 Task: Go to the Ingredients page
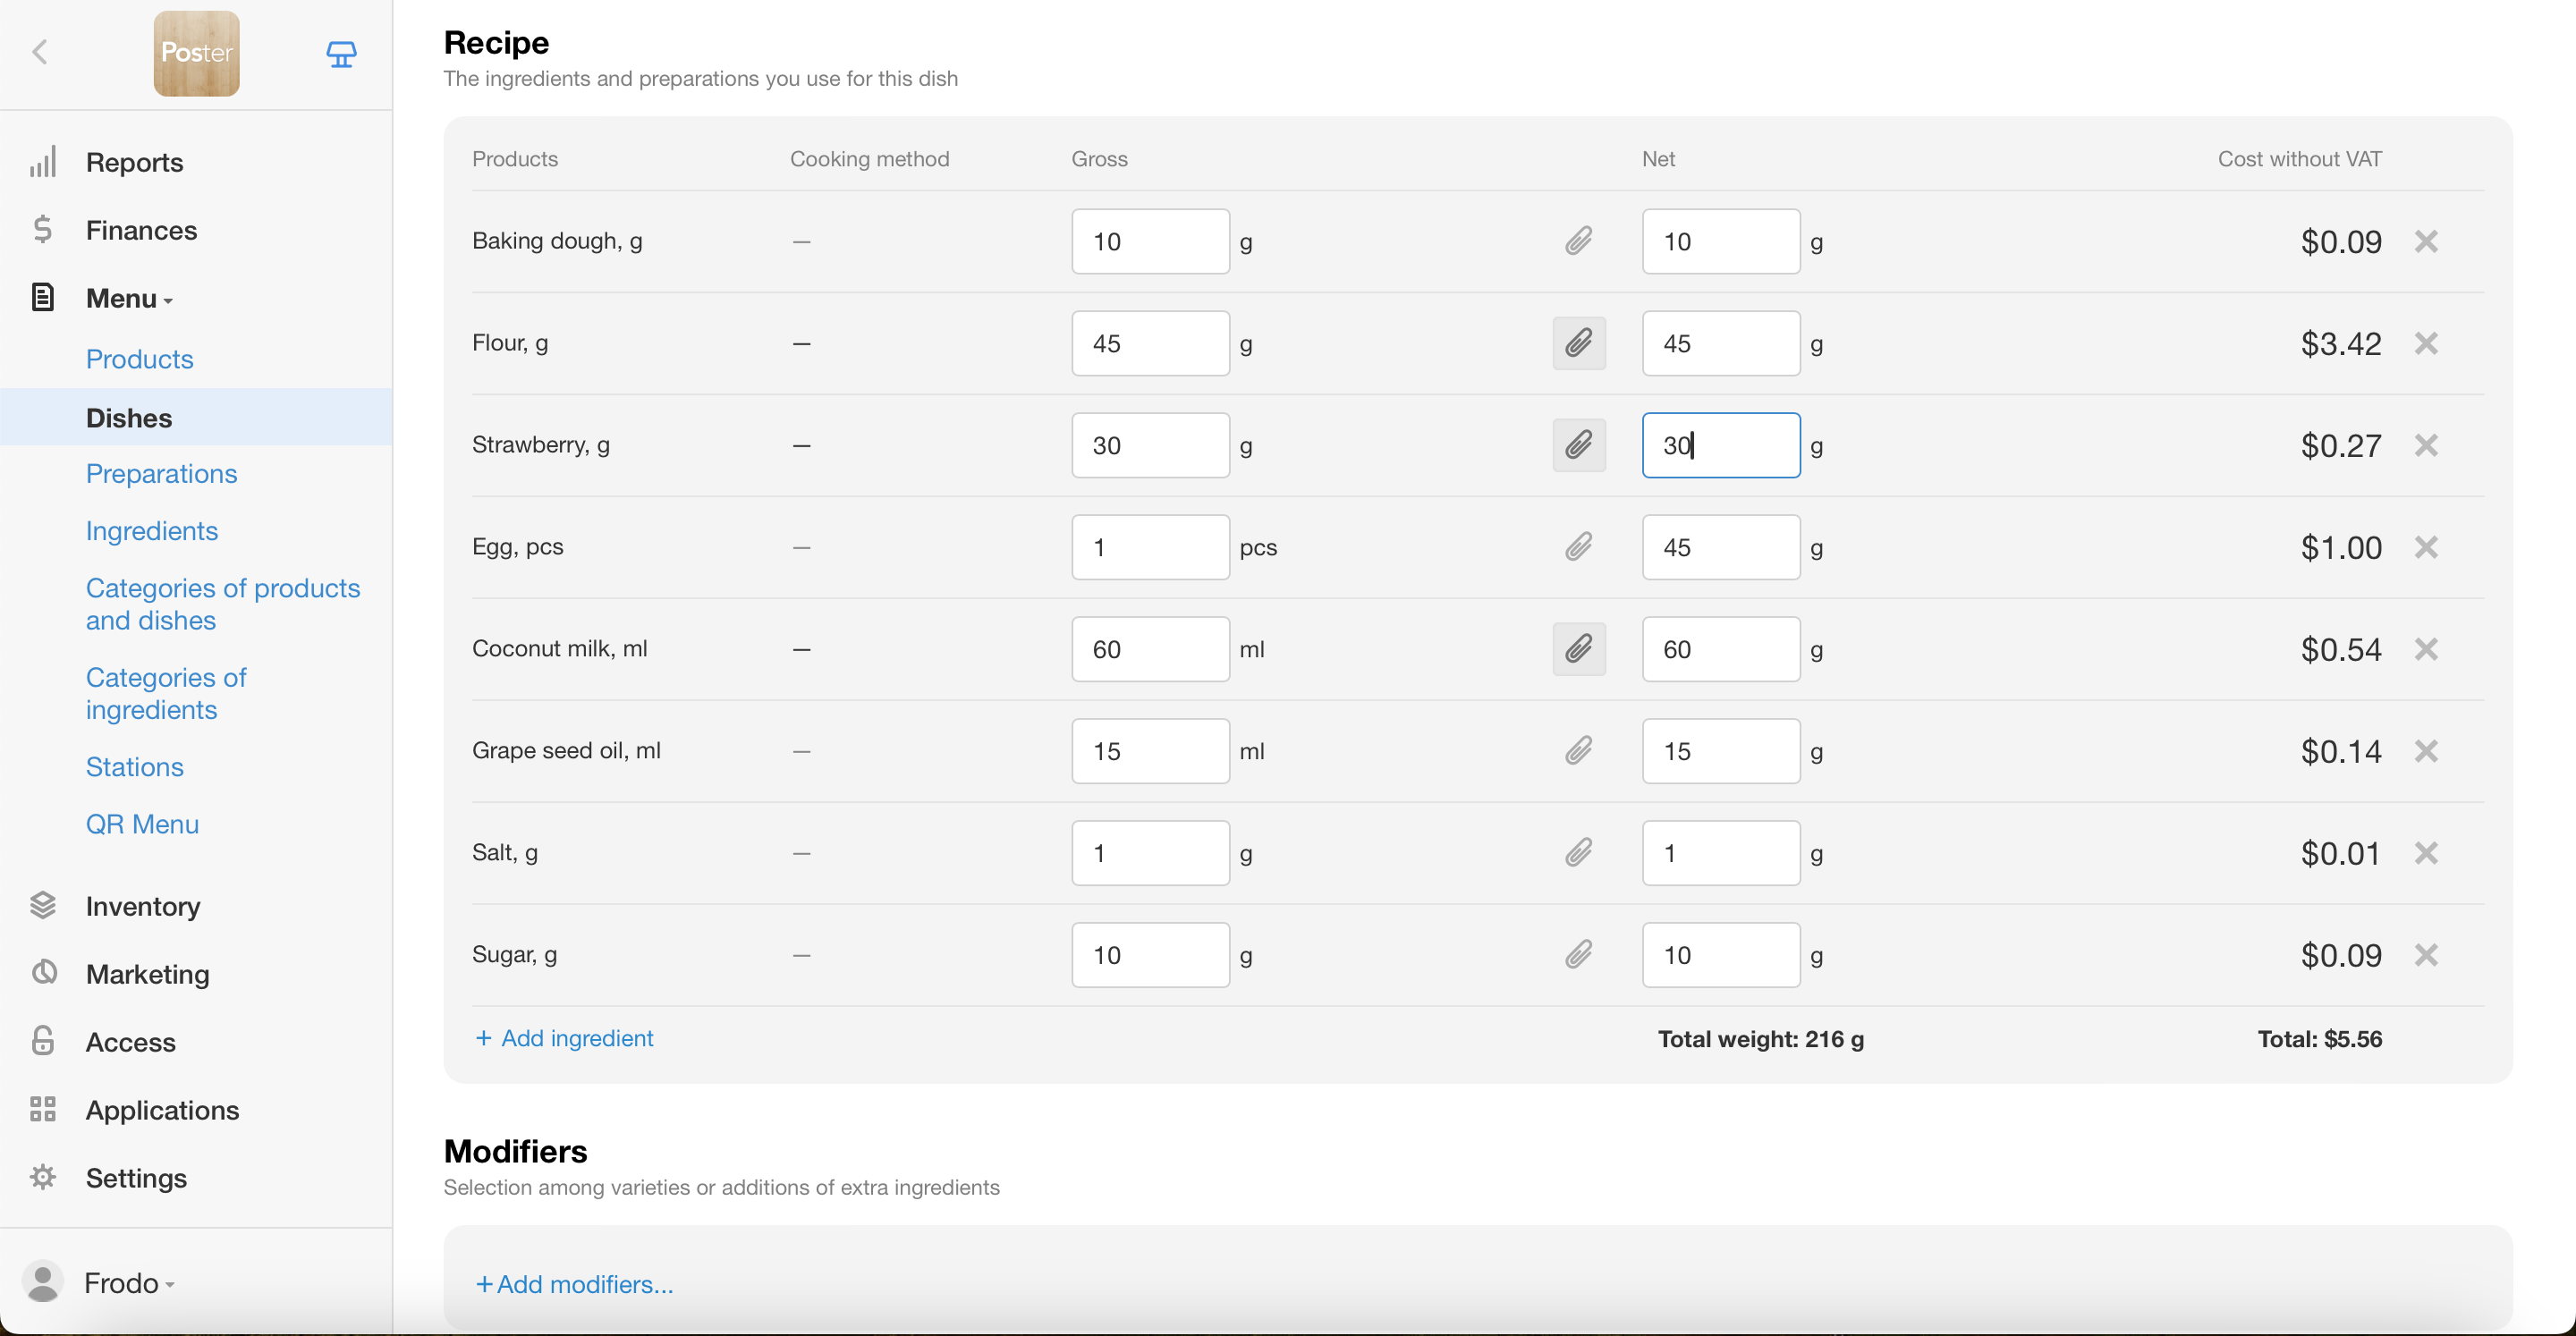(x=151, y=531)
